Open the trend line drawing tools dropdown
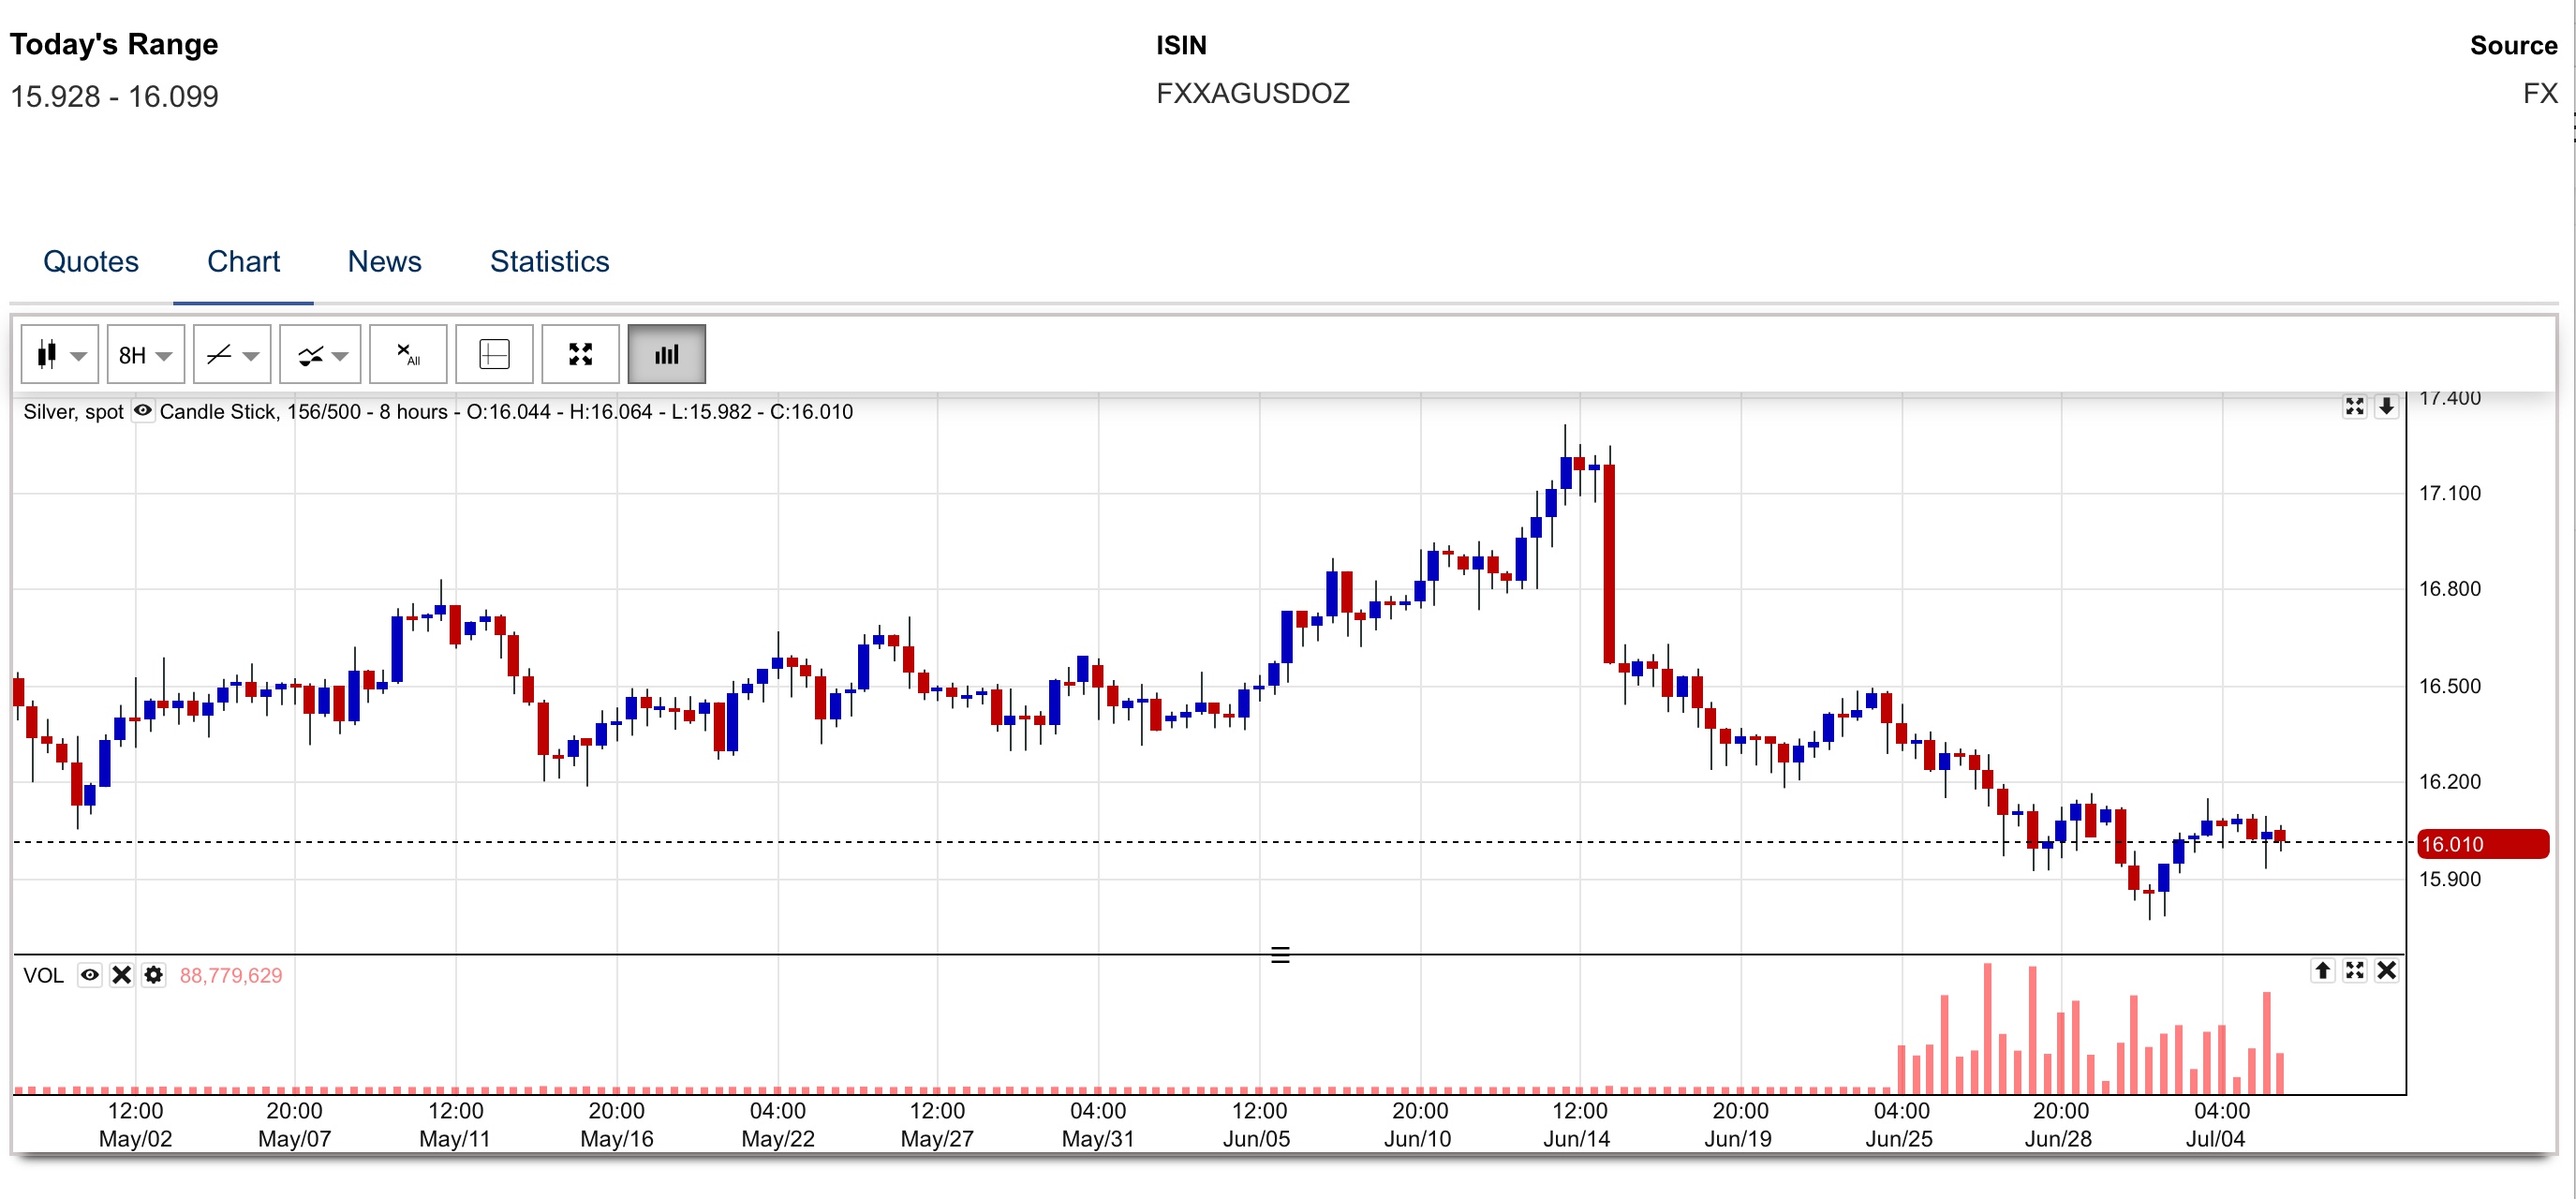 tap(232, 354)
